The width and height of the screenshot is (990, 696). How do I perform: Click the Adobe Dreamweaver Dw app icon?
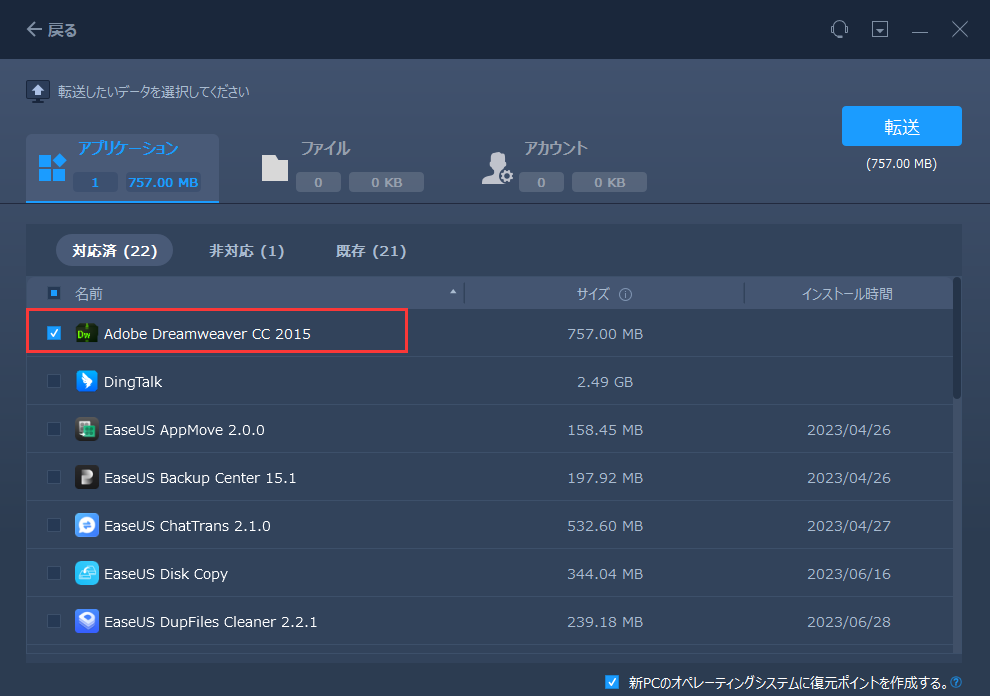(x=86, y=332)
